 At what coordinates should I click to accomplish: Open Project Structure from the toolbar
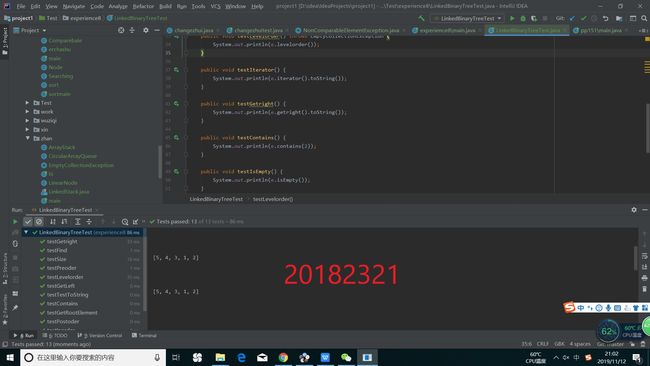click(619, 18)
